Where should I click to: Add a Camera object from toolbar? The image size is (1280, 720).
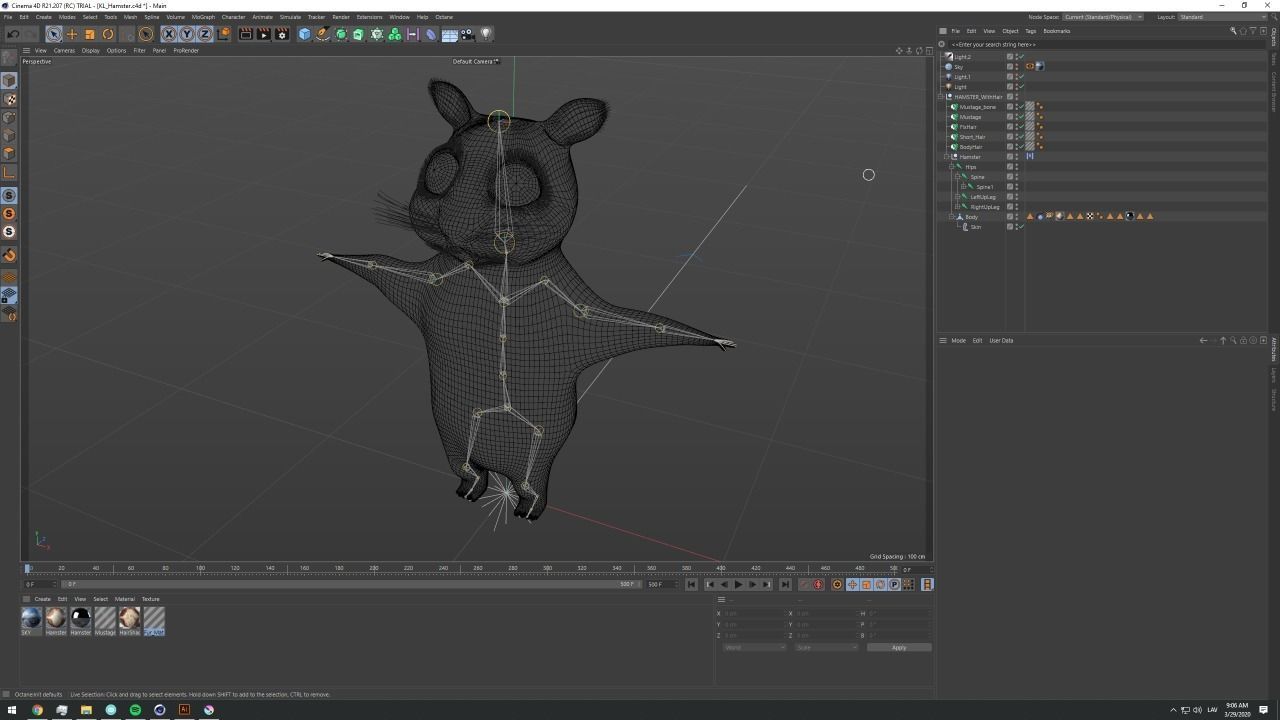(x=468, y=34)
